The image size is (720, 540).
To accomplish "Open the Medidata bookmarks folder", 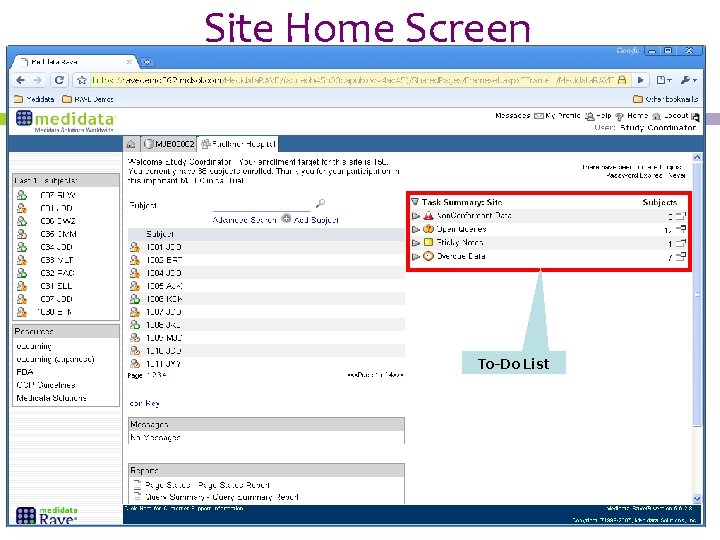I will click(34, 99).
